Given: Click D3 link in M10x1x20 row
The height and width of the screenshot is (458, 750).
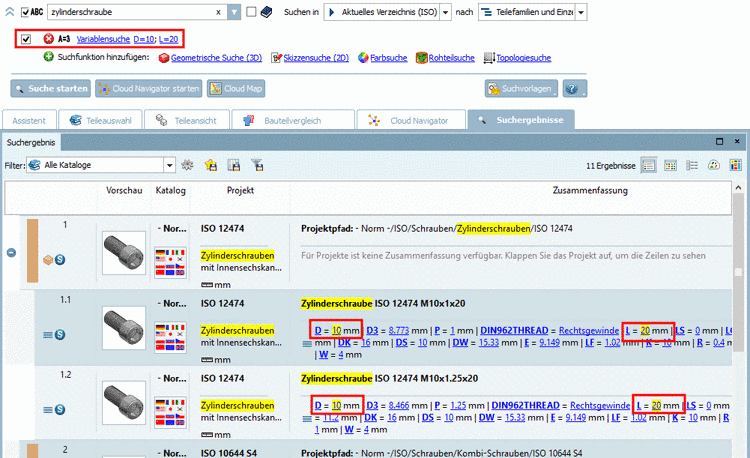Looking at the screenshot, I should [x=372, y=330].
